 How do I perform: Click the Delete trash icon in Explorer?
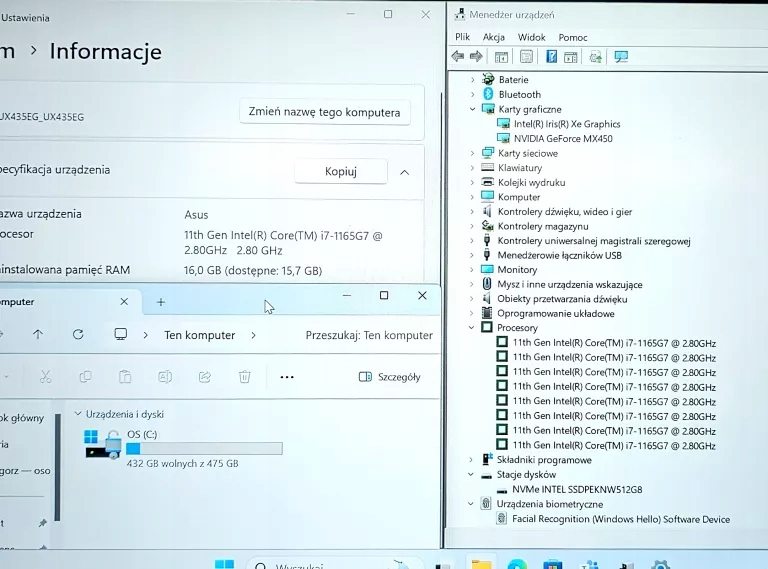(x=244, y=377)
